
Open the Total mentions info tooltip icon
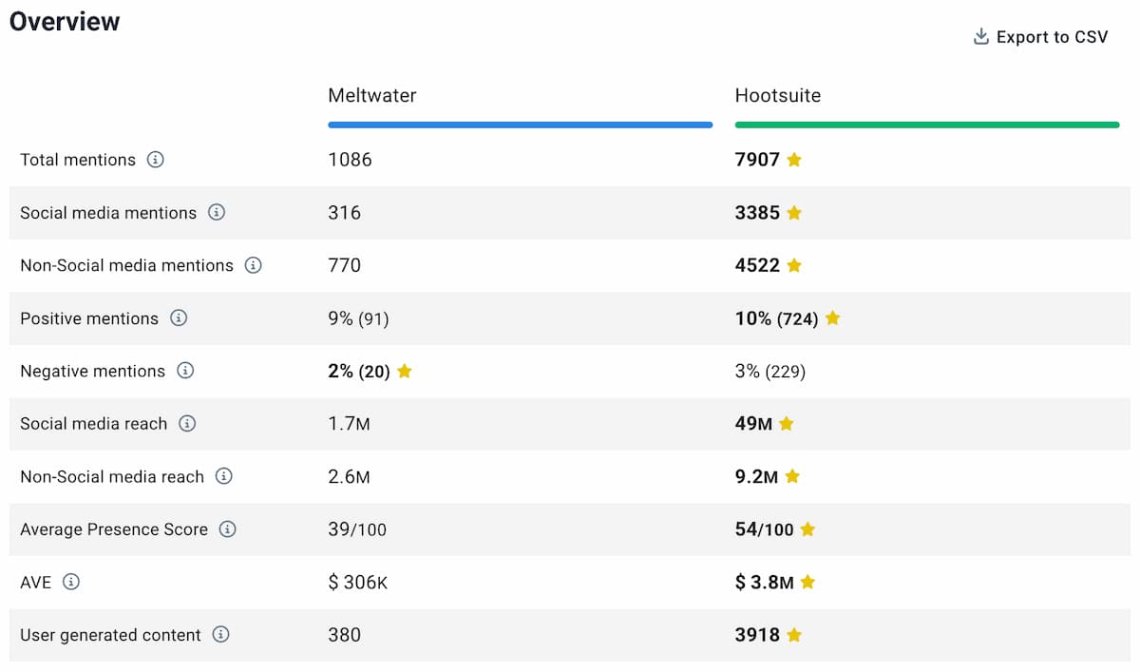[x=155, y=160]
